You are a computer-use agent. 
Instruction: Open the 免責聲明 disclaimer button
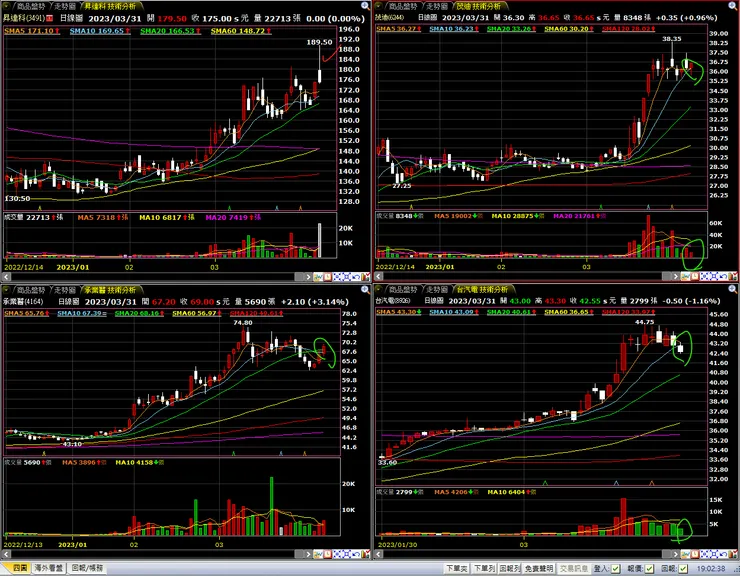538,568
